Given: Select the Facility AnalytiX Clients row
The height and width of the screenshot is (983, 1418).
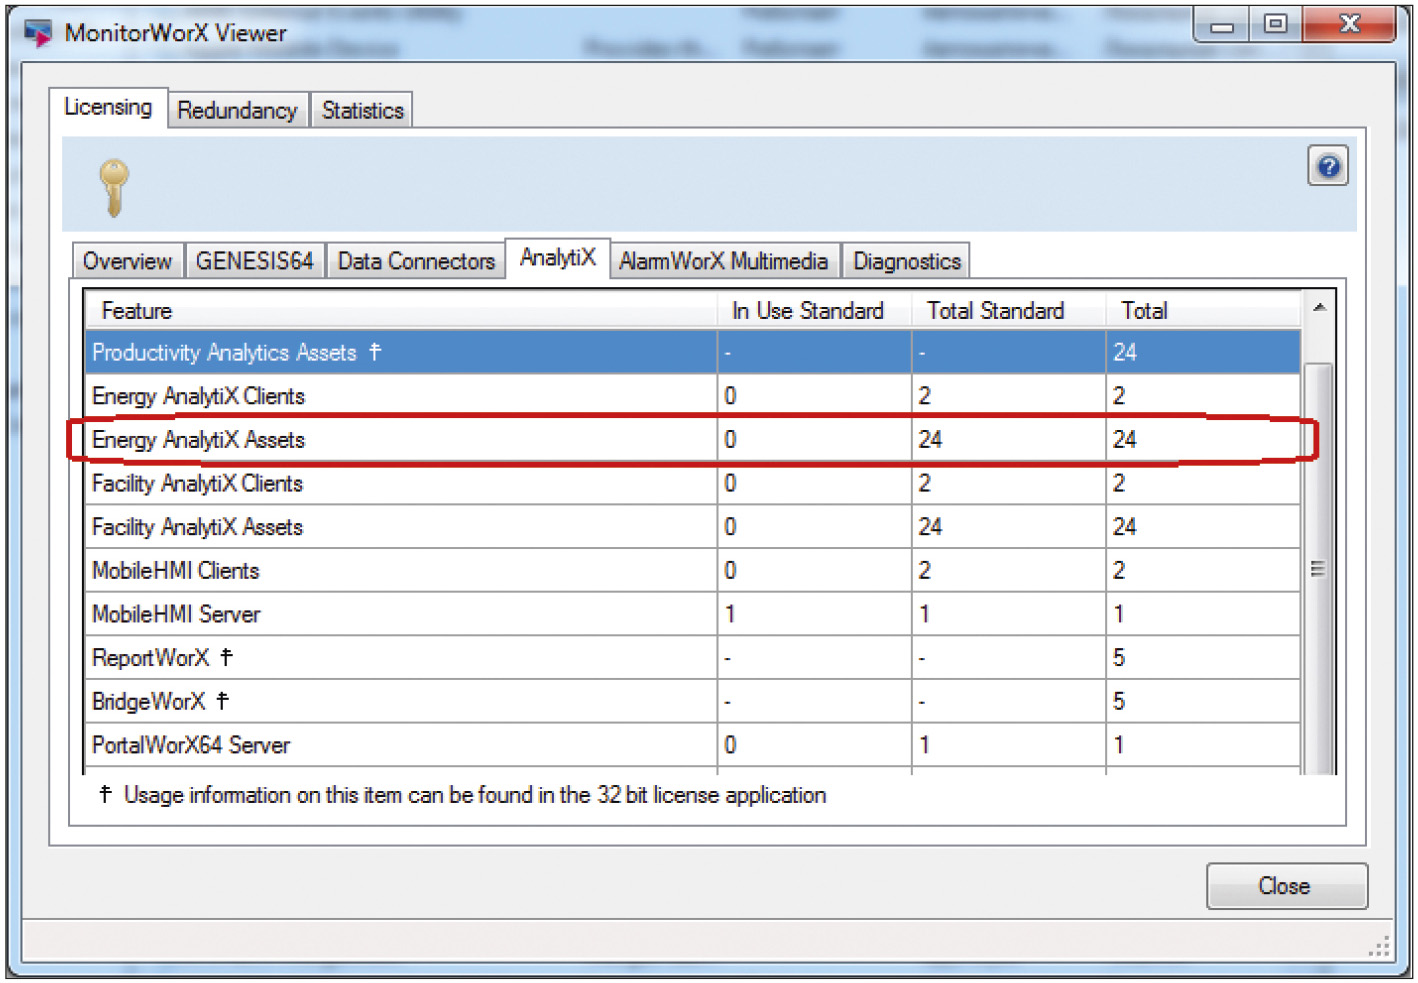Looking at the screenshot, I should point(693,484).
